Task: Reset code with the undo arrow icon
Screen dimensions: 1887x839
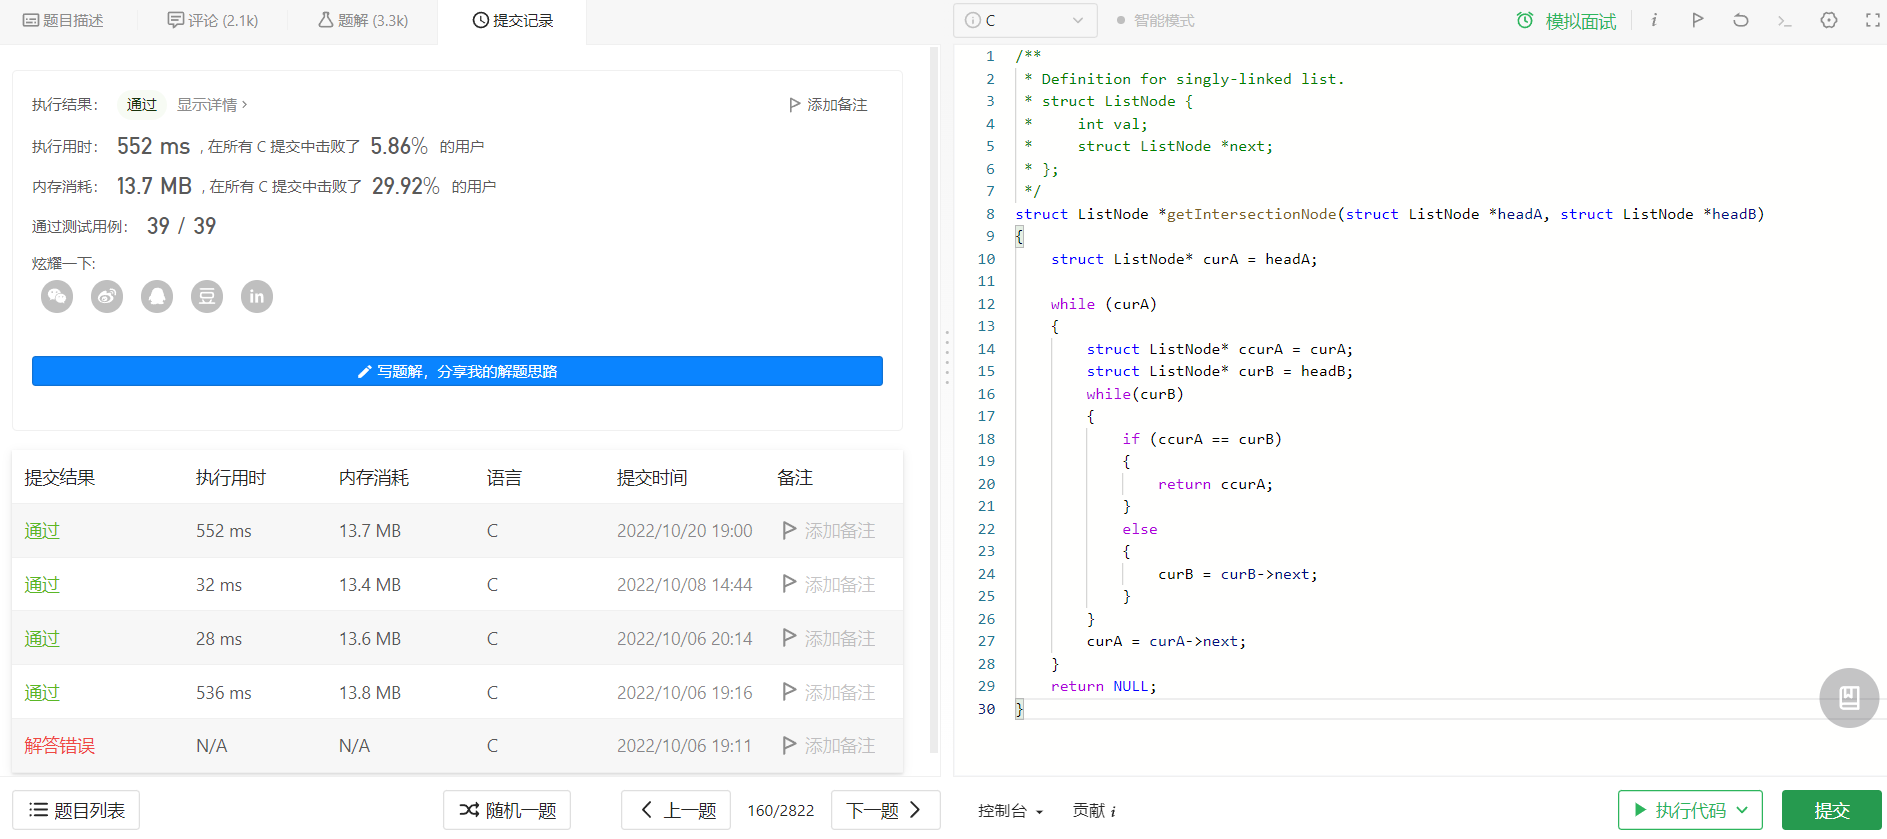Action: pyautogui.click(x=1741, y=20)
